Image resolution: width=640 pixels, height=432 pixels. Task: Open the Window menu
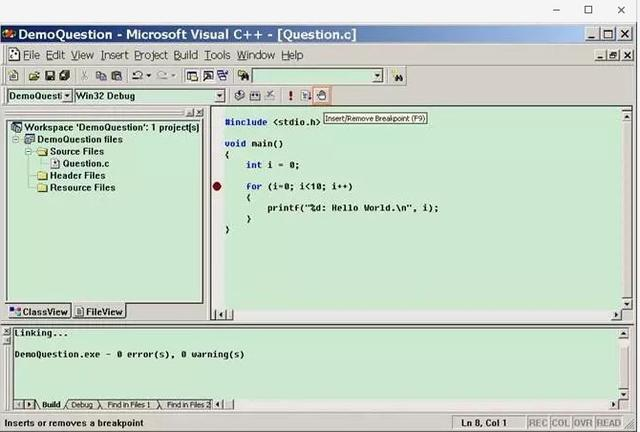pyautogui.click(x=256, y=55)
